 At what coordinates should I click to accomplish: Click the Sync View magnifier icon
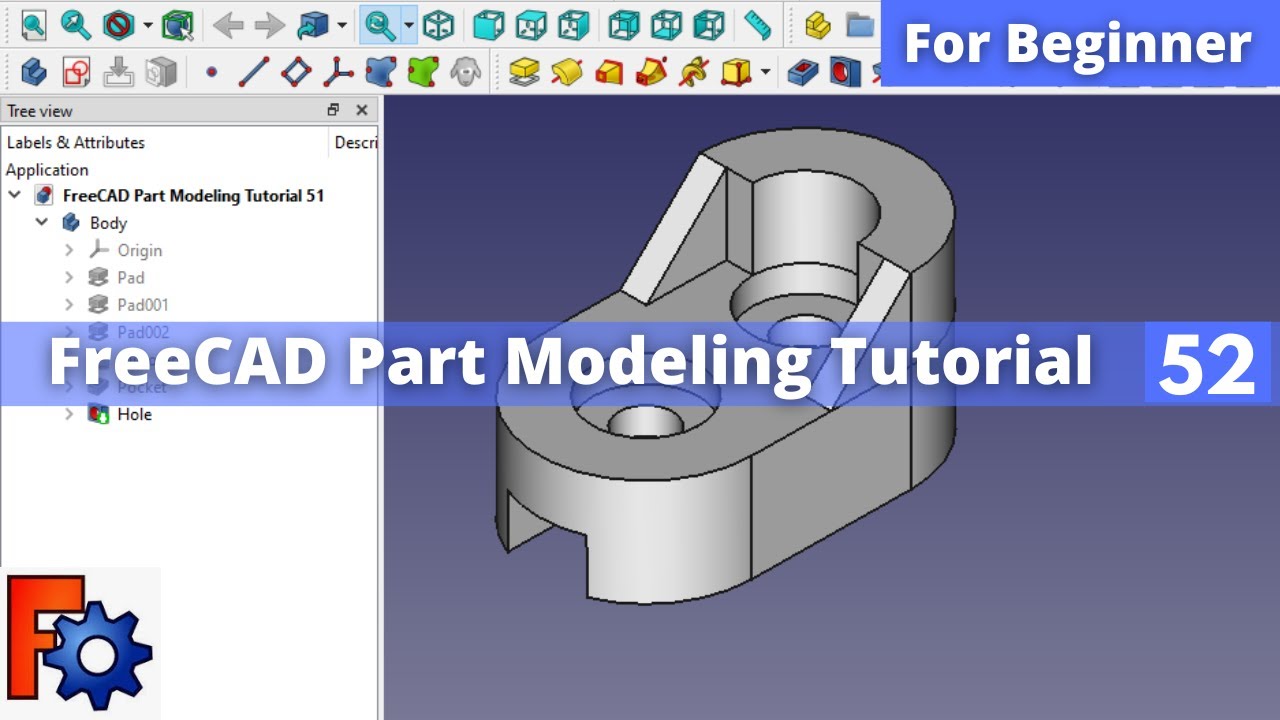tap(380, 25)
